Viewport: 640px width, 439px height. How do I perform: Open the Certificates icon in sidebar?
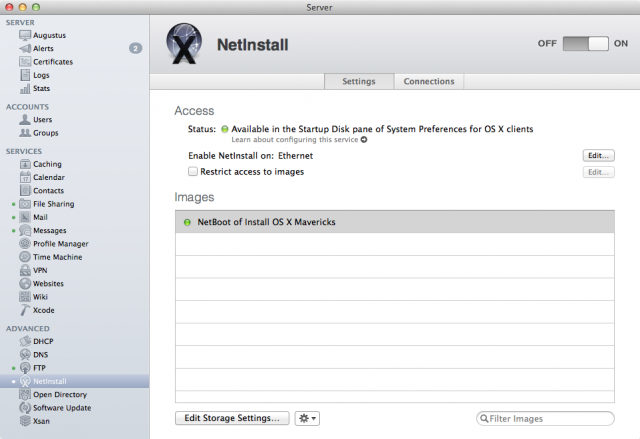(x=25, y=62)
